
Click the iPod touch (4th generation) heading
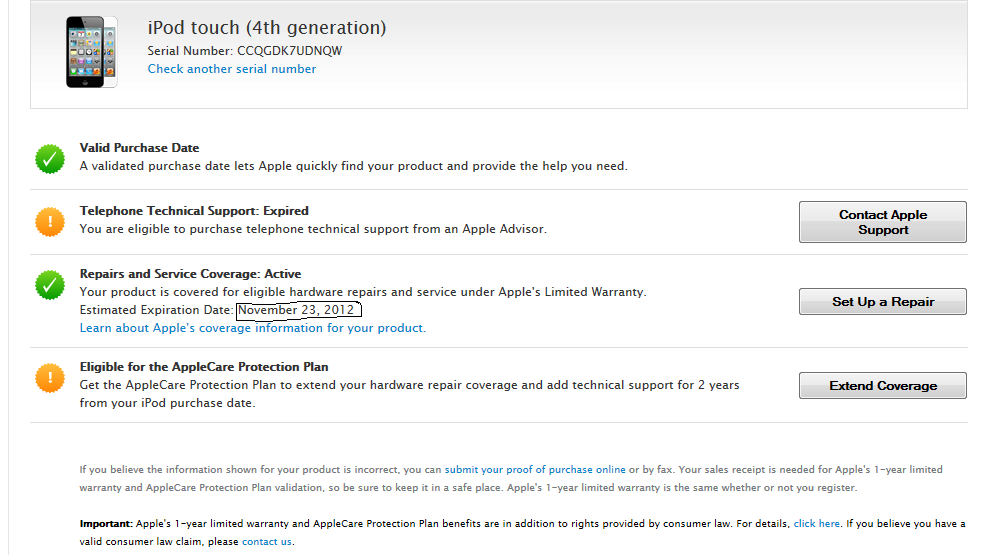[267, 28]
